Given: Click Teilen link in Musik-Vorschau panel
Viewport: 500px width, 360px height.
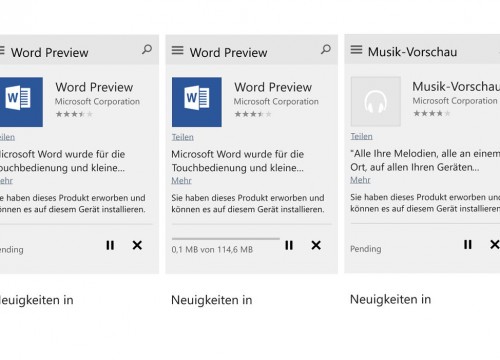Looking at the screenshot, I should pyautogui.click(x=361, y=136).
